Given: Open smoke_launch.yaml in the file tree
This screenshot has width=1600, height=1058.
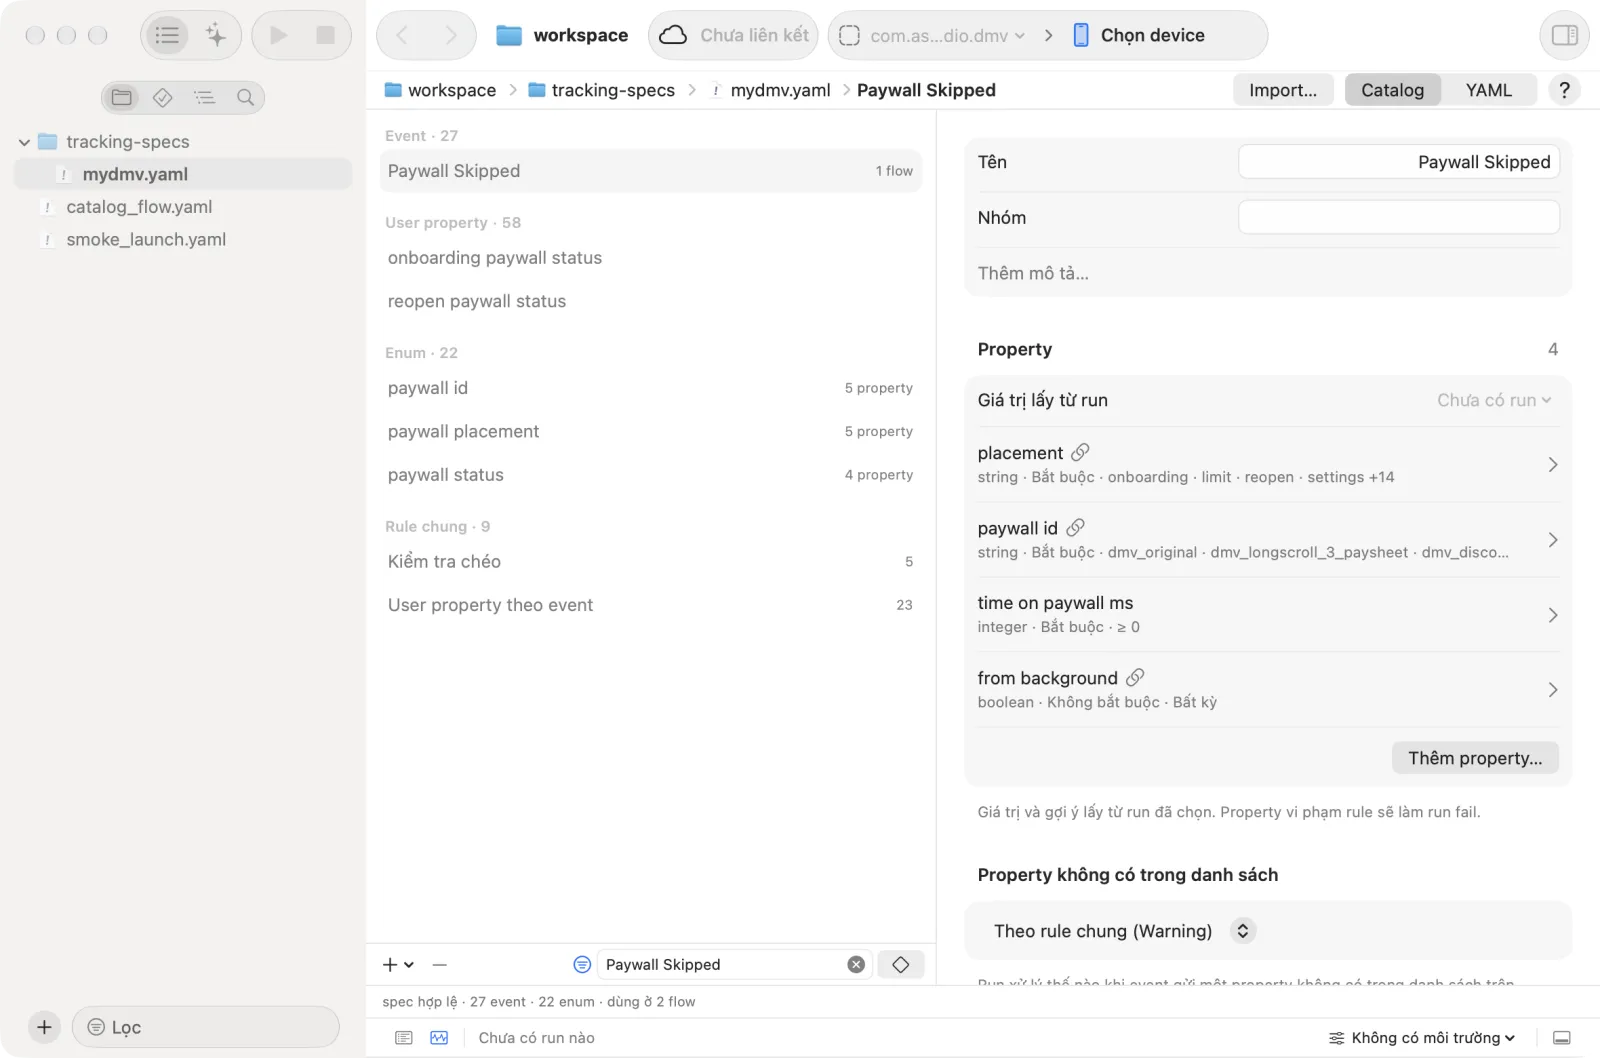Looking at the screenshot, I should 146,240.
